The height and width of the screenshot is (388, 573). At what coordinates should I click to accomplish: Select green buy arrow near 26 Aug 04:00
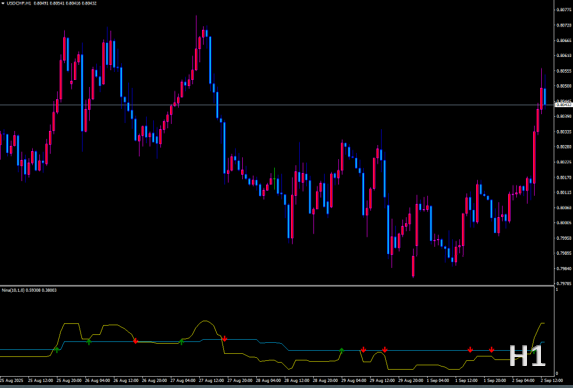pos(88,341)
